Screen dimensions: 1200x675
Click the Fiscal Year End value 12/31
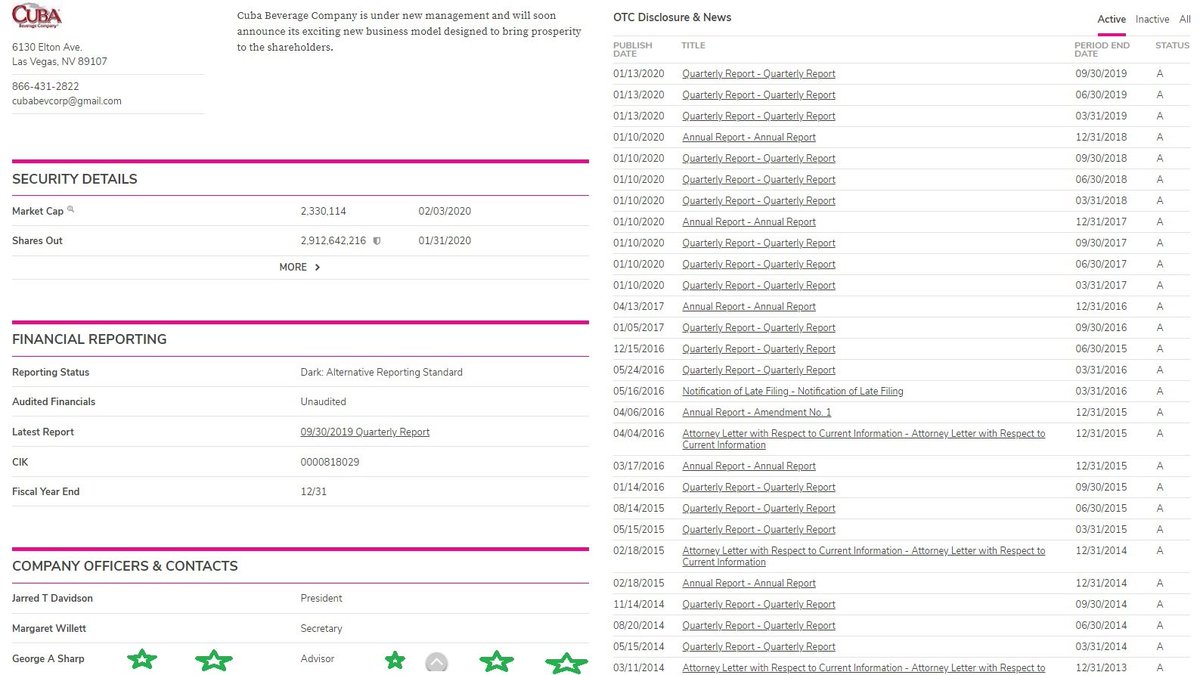(x=314, y=492)
